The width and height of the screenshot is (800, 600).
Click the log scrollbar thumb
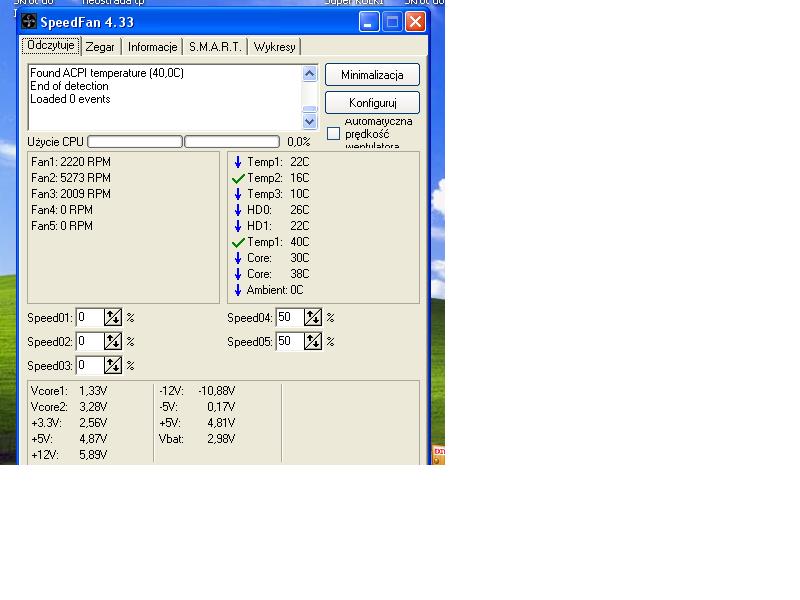309,109
